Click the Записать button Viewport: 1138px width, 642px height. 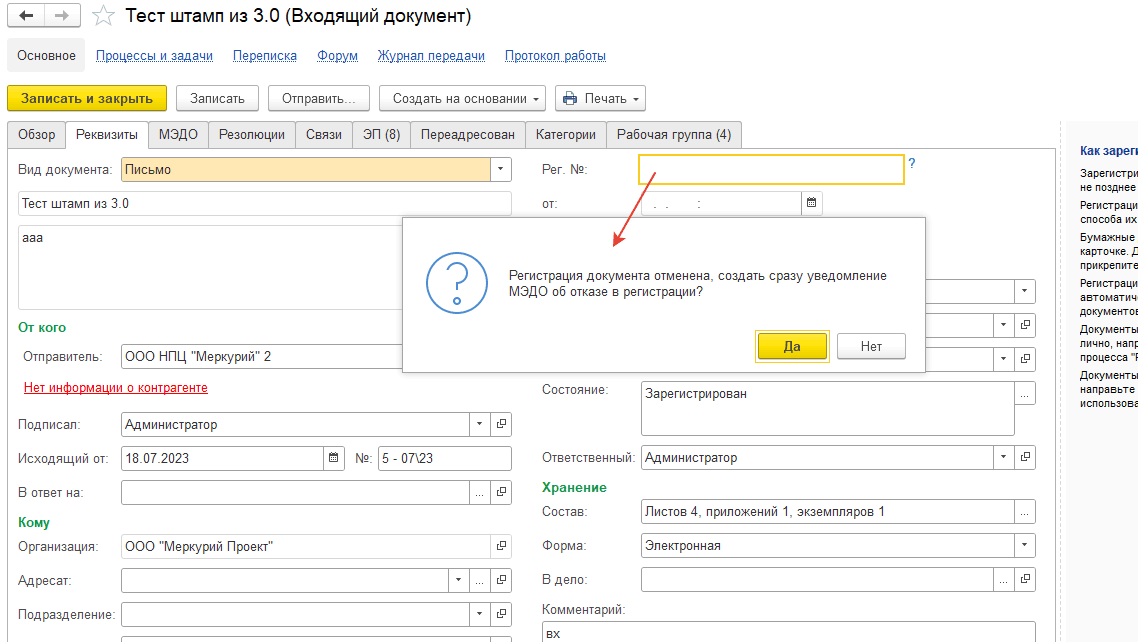point(217,98)
